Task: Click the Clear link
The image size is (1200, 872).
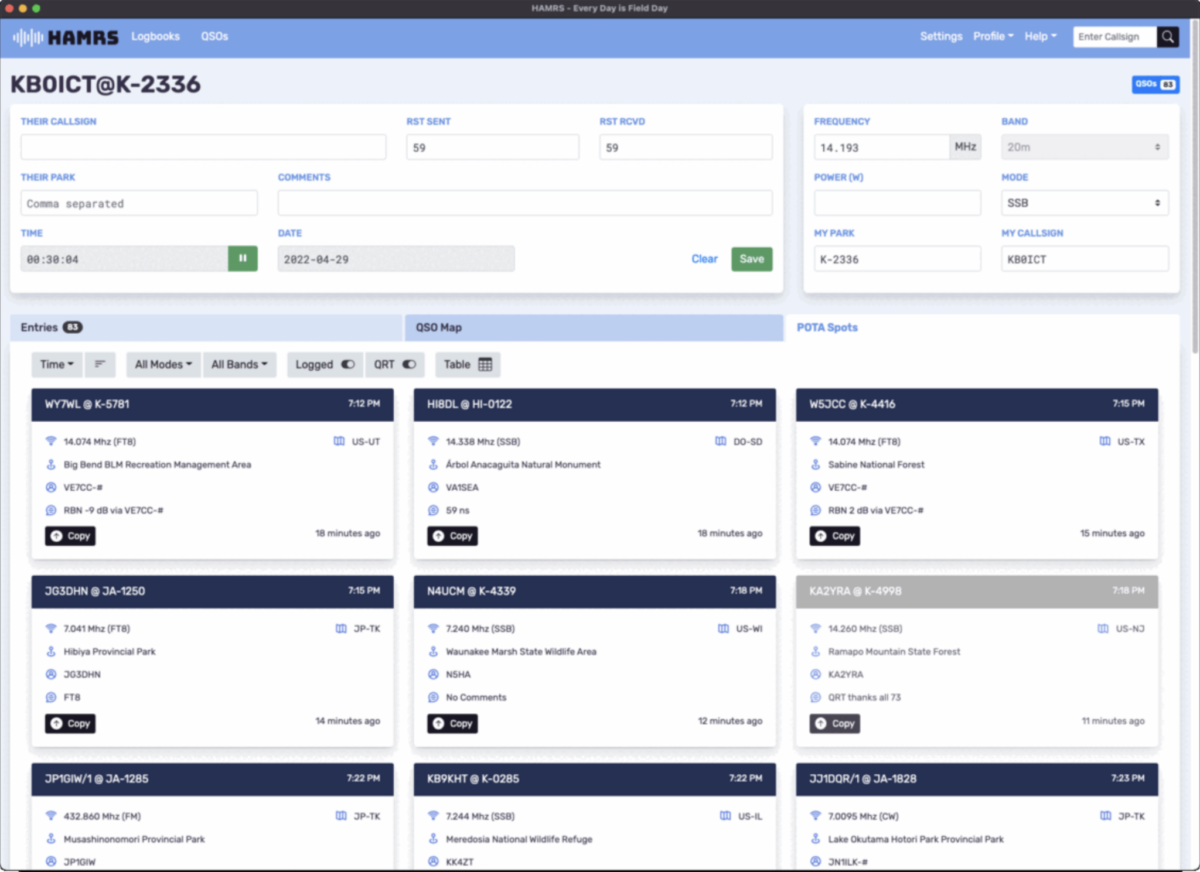Action: coord(704,259)
